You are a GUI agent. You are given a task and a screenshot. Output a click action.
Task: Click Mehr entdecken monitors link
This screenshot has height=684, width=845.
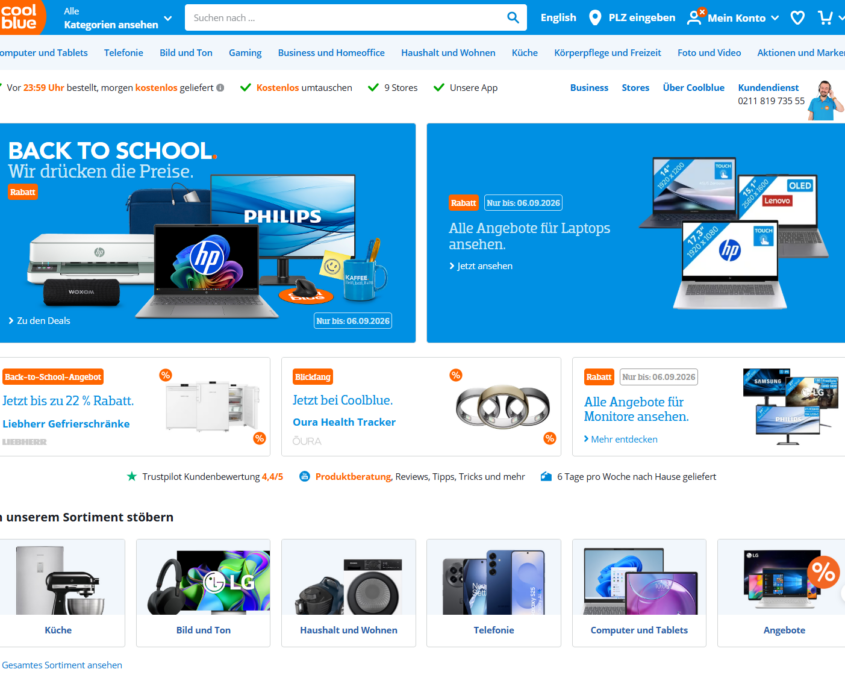pyautogui.click(x=621, y=439)
